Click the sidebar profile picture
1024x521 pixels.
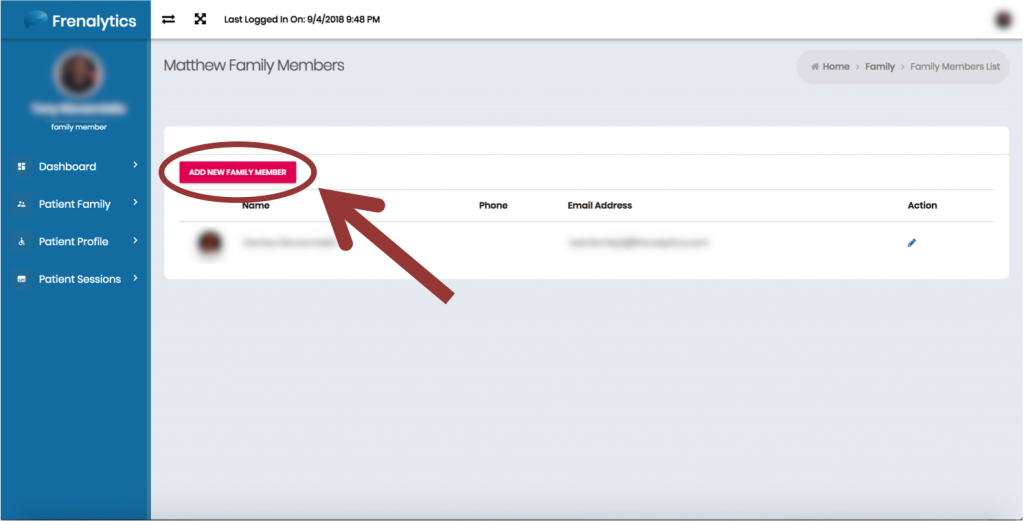tap(78, 74)
